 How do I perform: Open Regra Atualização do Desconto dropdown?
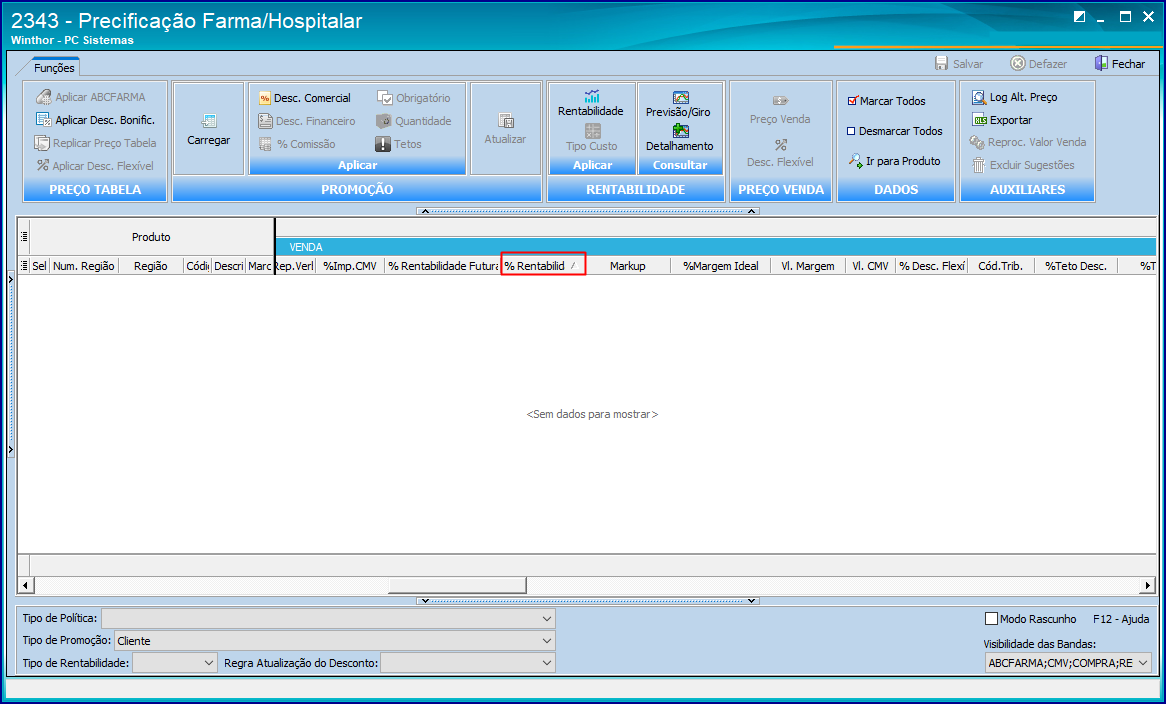[547, 663]
